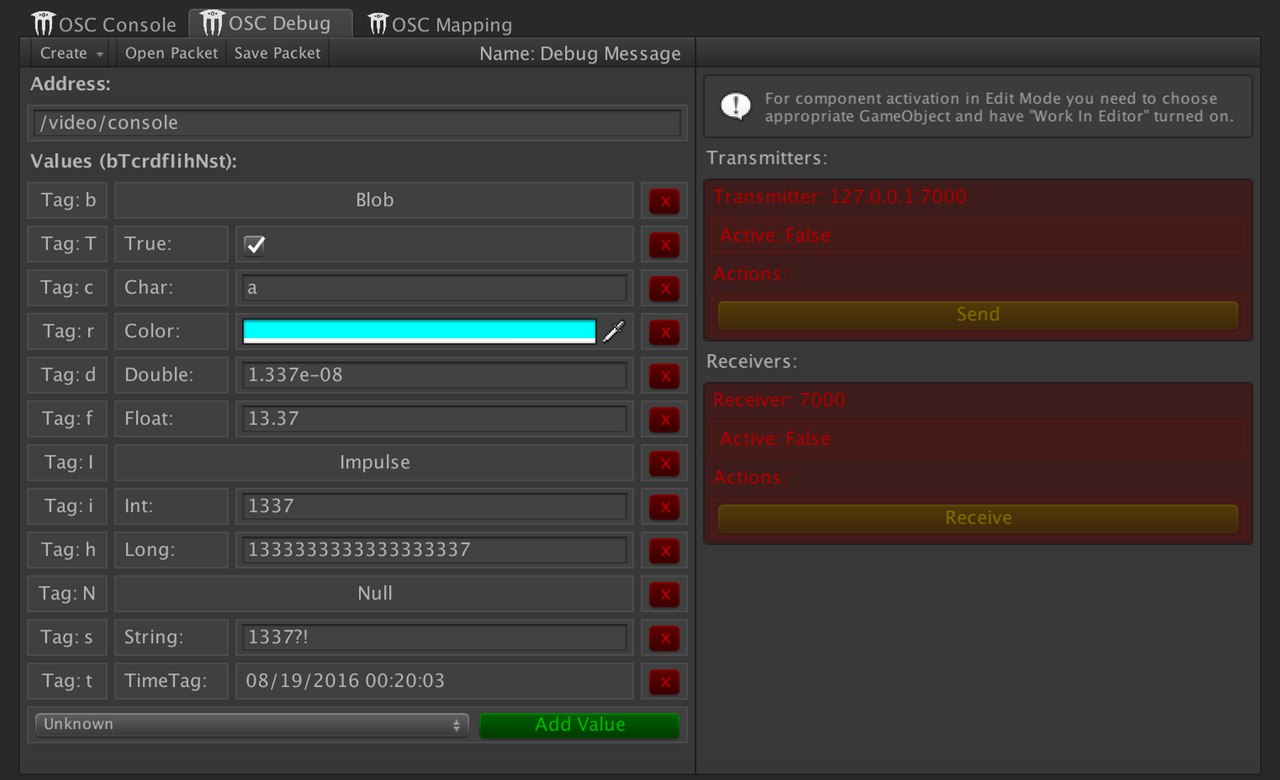Uncheck the True checkbox for Tag T

255,243
